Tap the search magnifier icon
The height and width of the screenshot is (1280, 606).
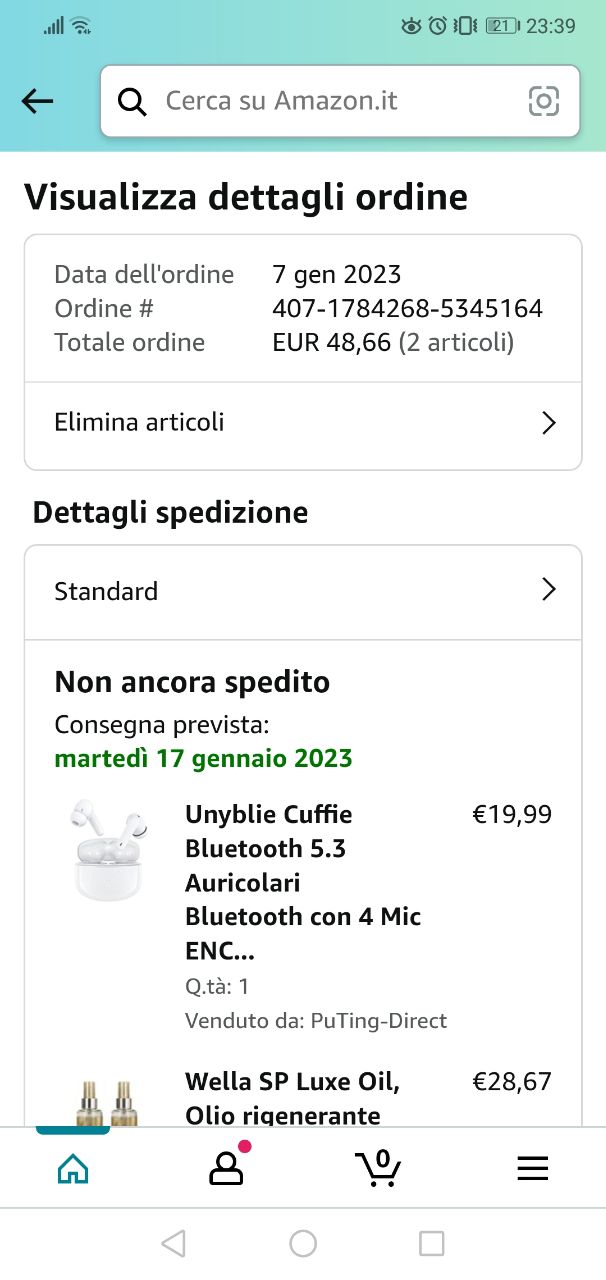tap(132, 101)
